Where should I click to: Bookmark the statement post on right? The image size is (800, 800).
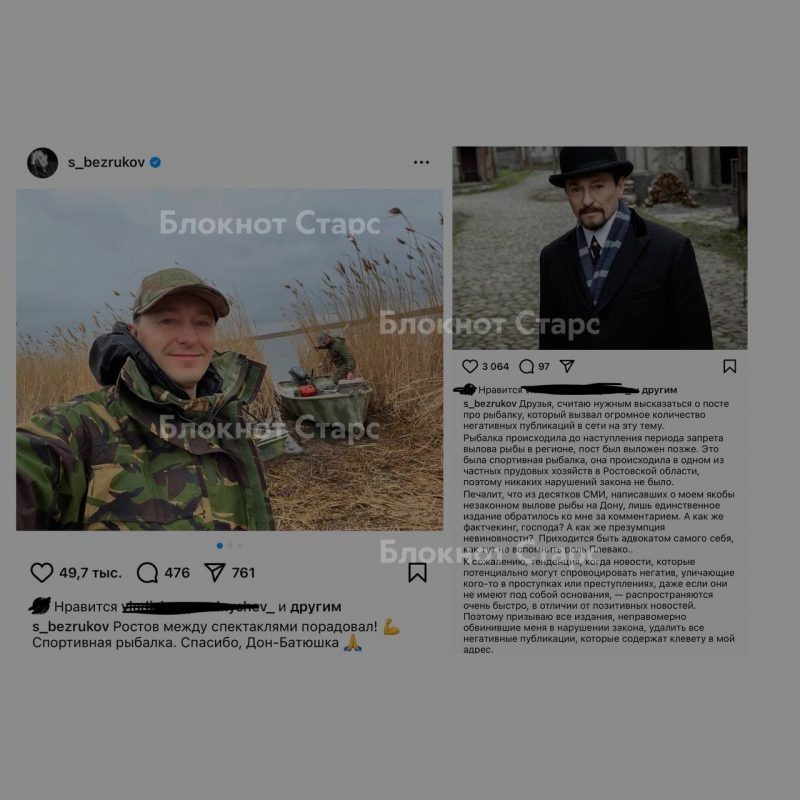[730, 366]
